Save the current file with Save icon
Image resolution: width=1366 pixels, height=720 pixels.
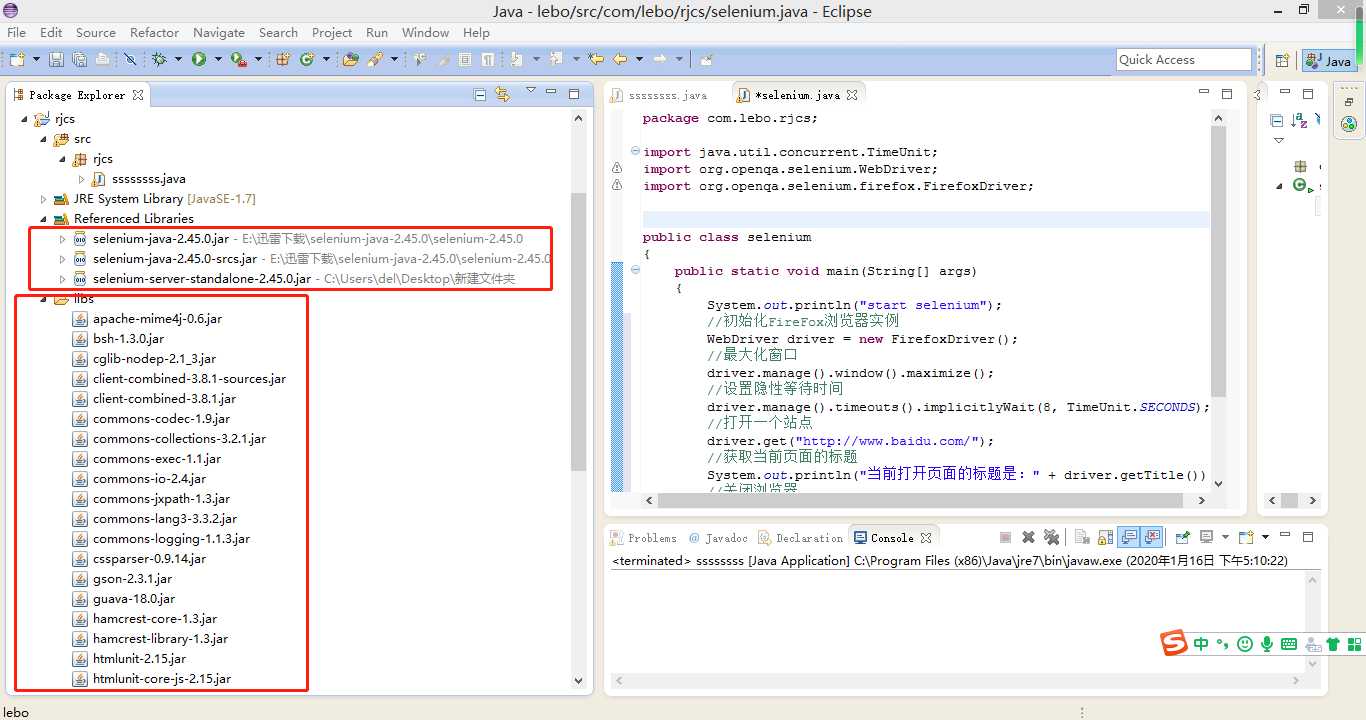point(56,60)
